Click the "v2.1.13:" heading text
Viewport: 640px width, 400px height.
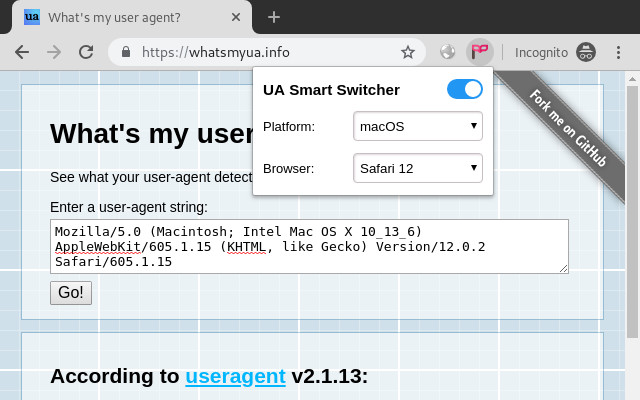tap(329, 376)
